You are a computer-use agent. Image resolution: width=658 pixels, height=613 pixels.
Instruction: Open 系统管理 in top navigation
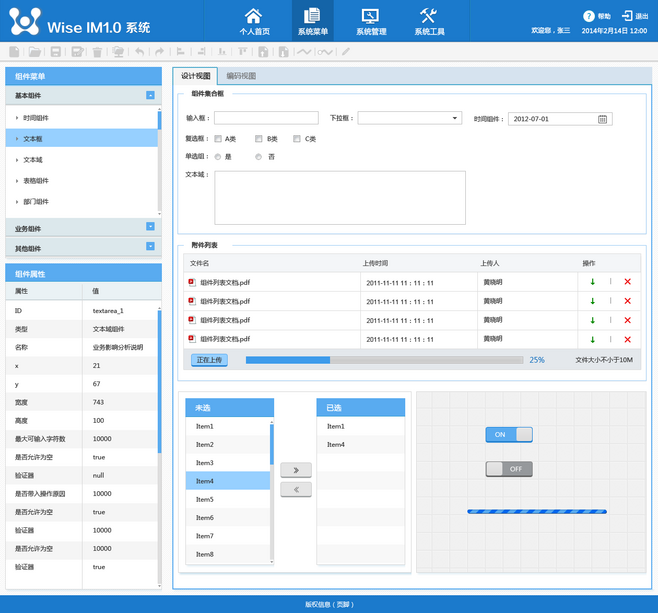[370, 21]
